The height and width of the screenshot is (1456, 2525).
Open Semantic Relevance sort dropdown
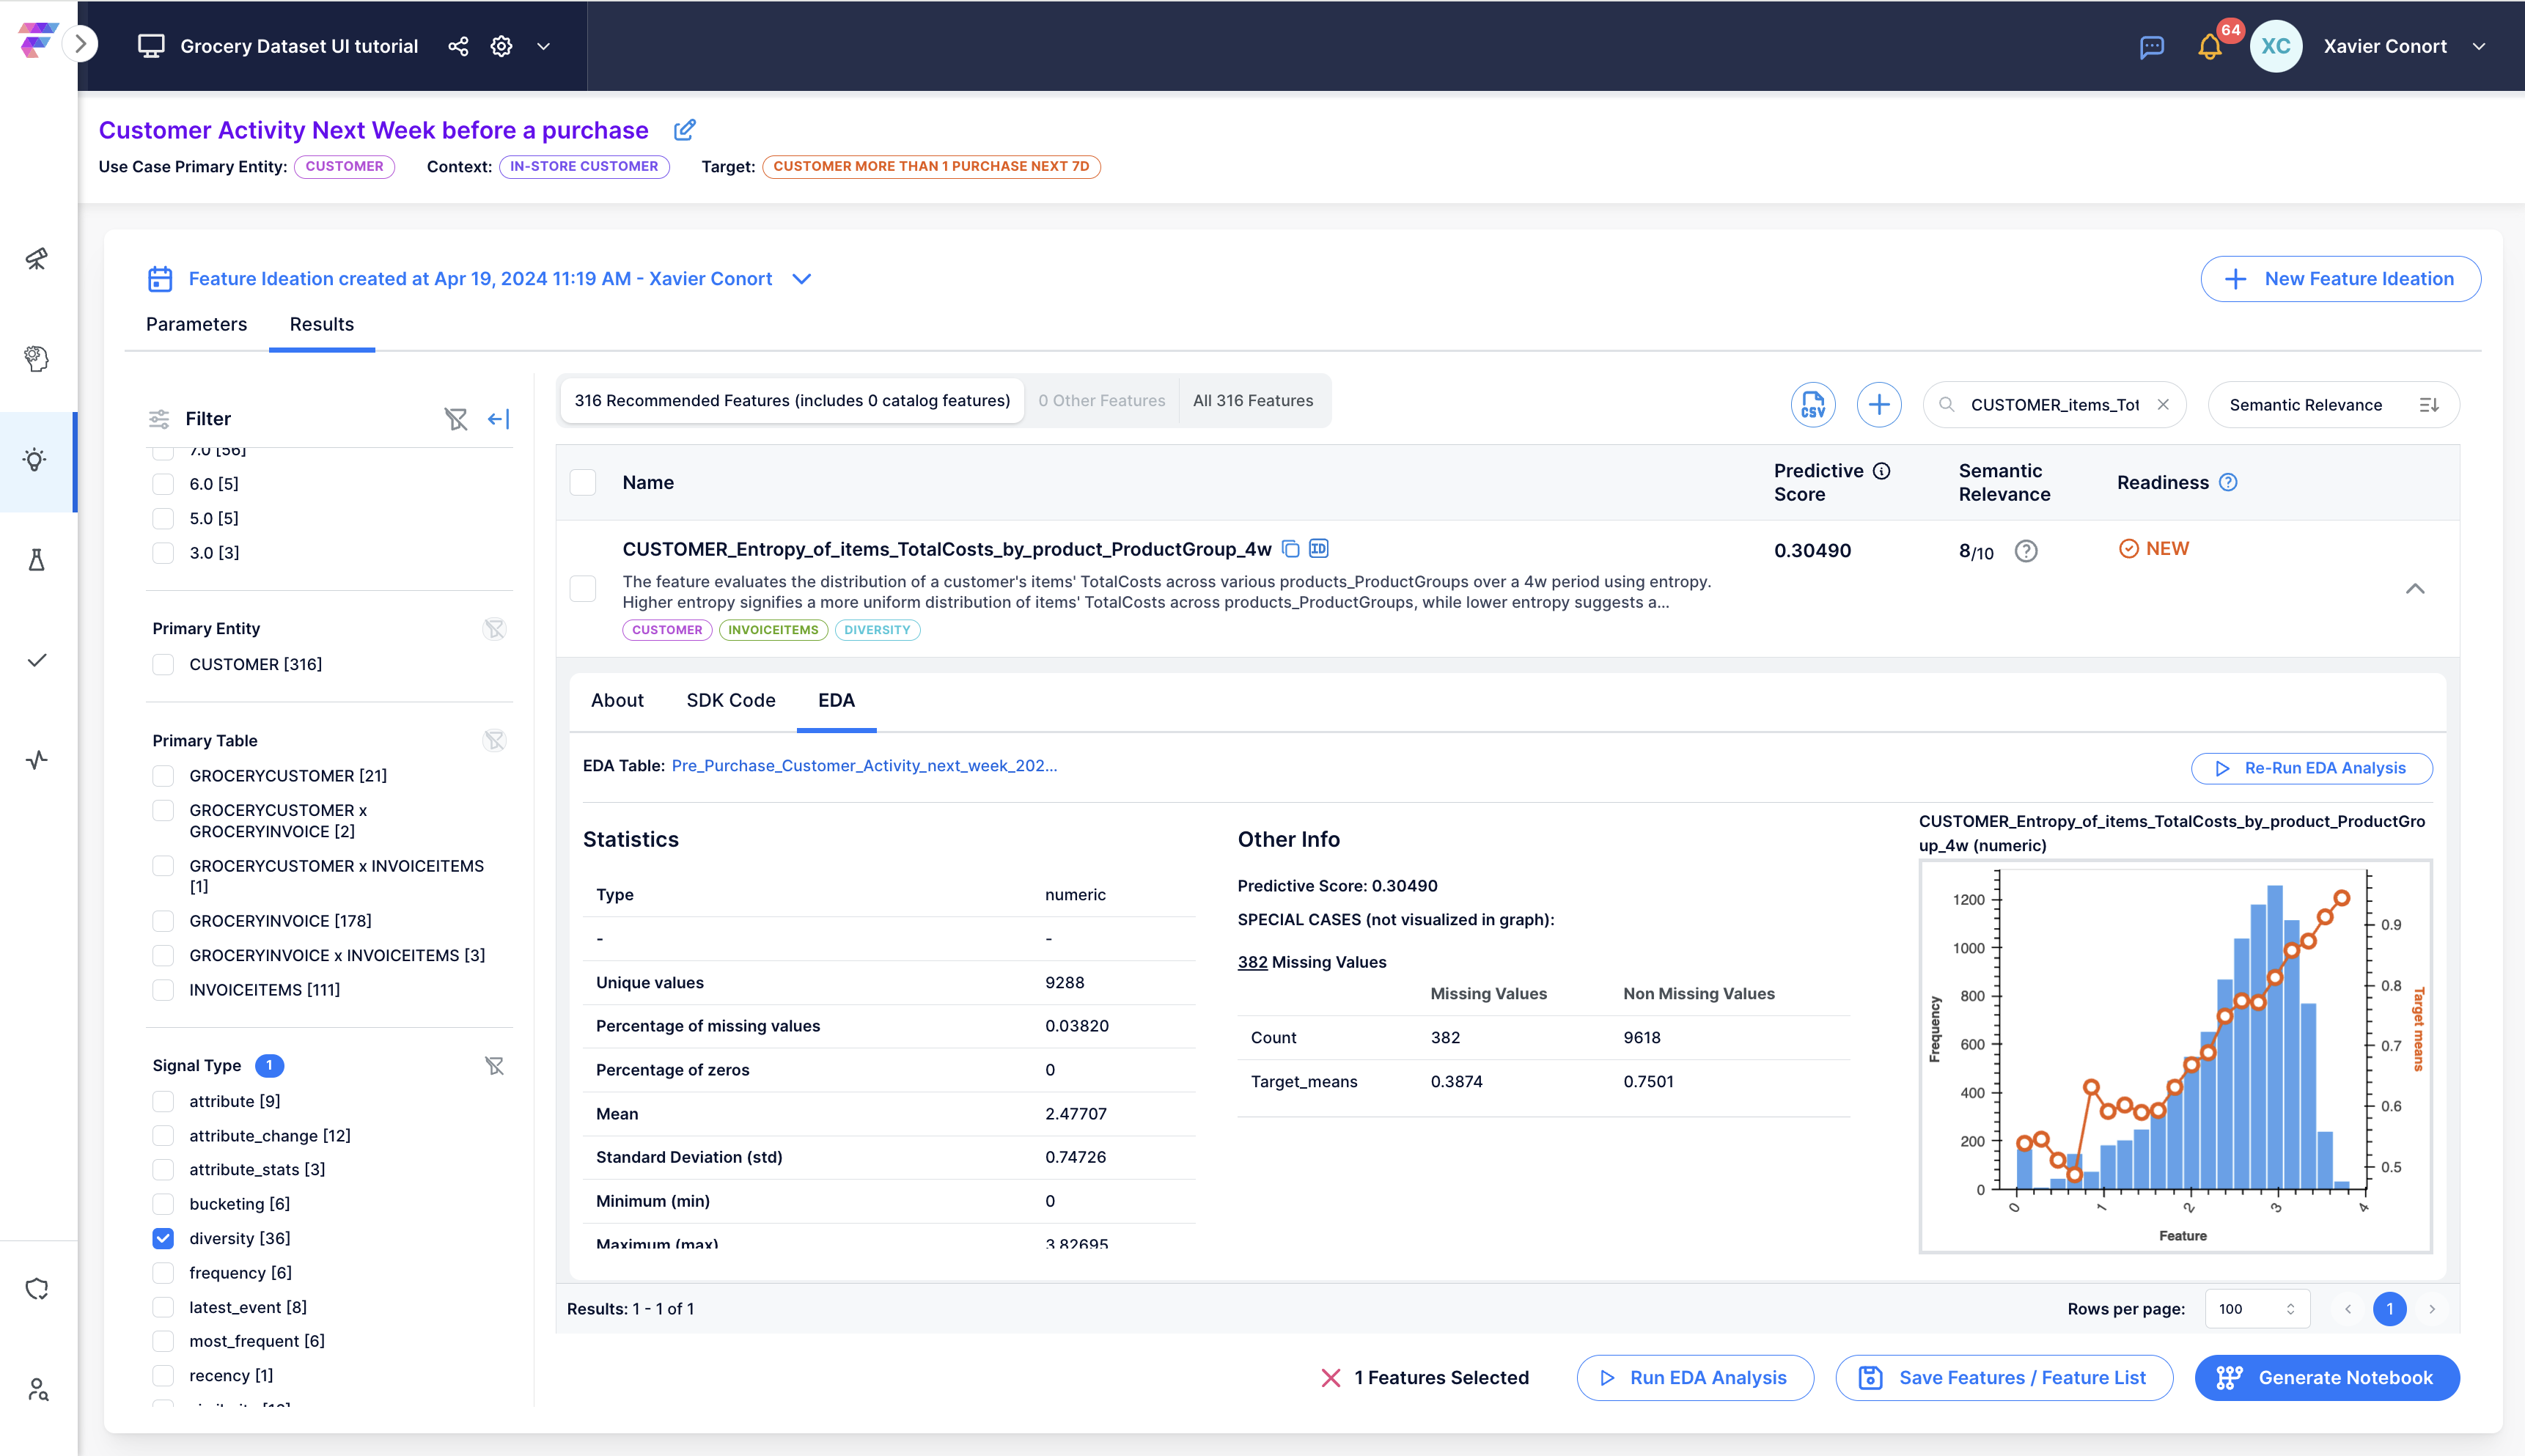click(2333, 405)
